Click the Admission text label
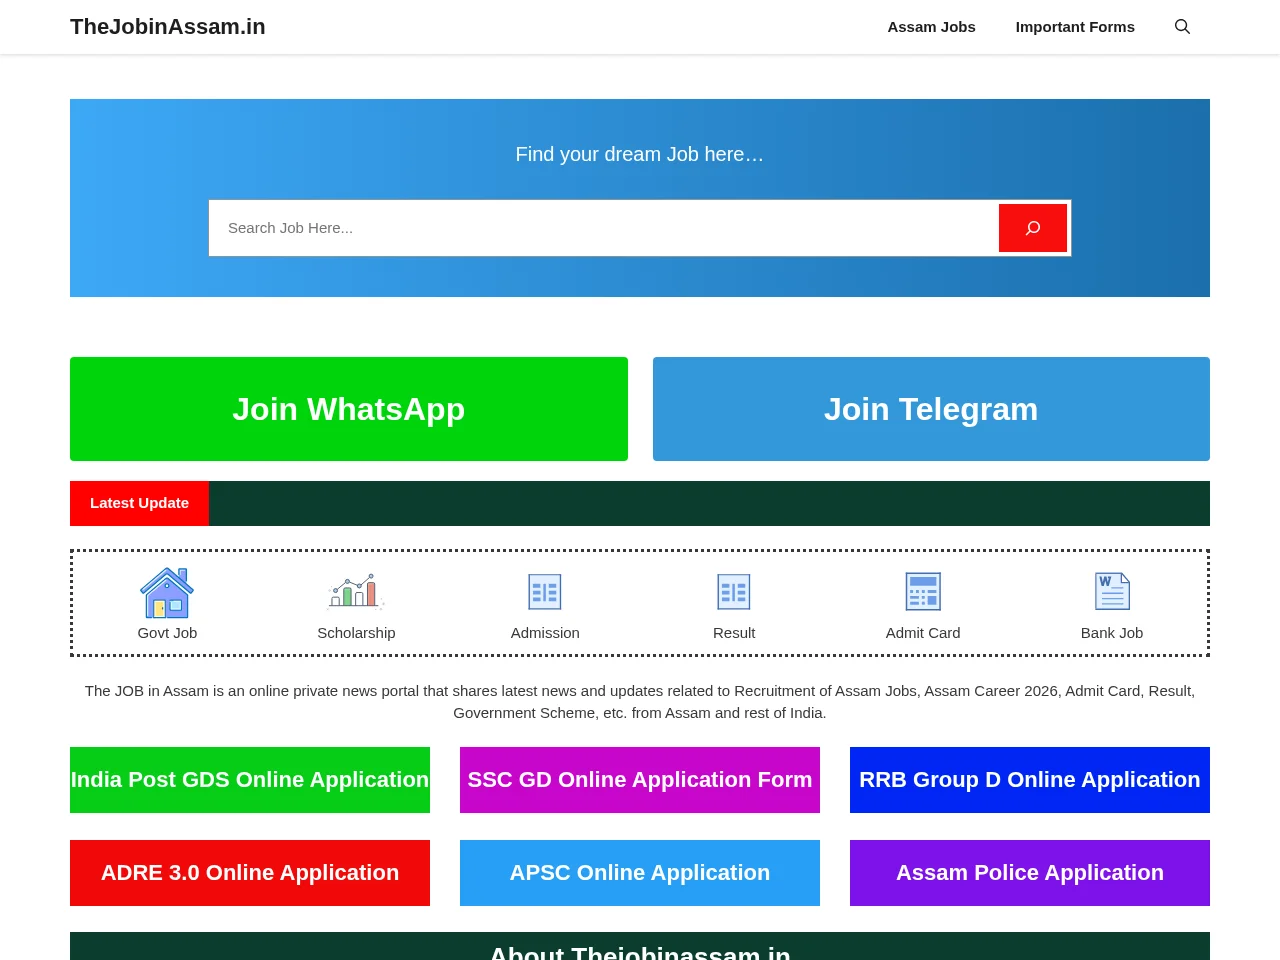1280x960 pixels. (x=545, y=633)
